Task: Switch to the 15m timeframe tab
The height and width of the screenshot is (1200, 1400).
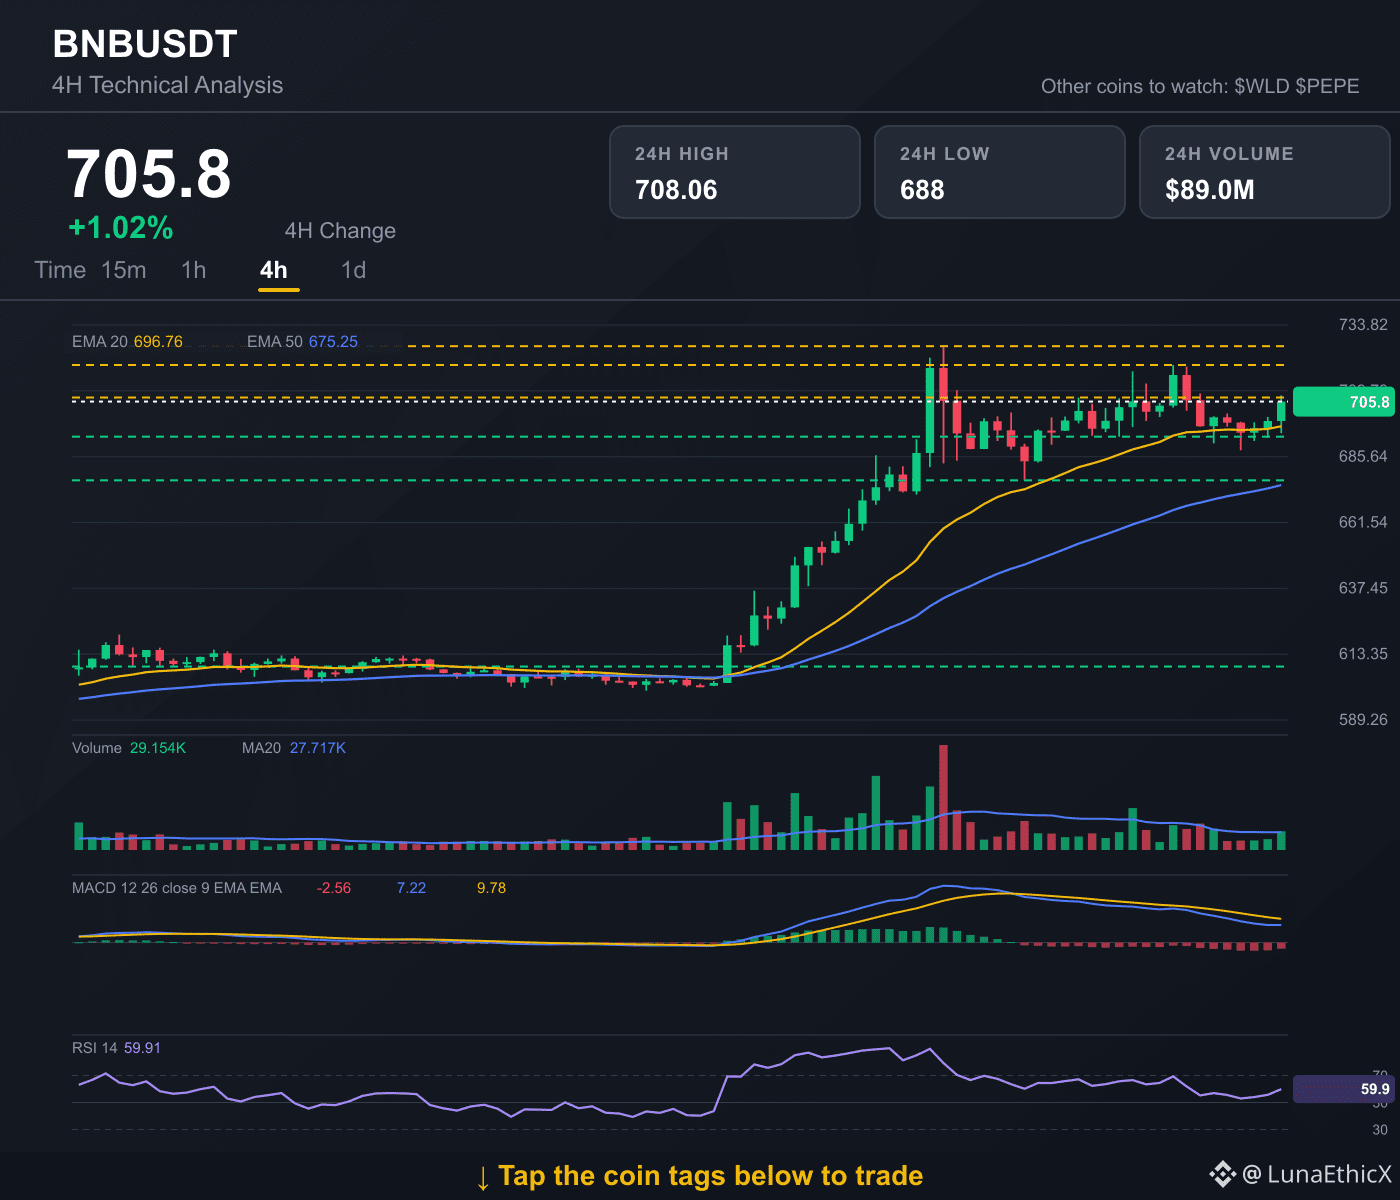Action: 124,270
